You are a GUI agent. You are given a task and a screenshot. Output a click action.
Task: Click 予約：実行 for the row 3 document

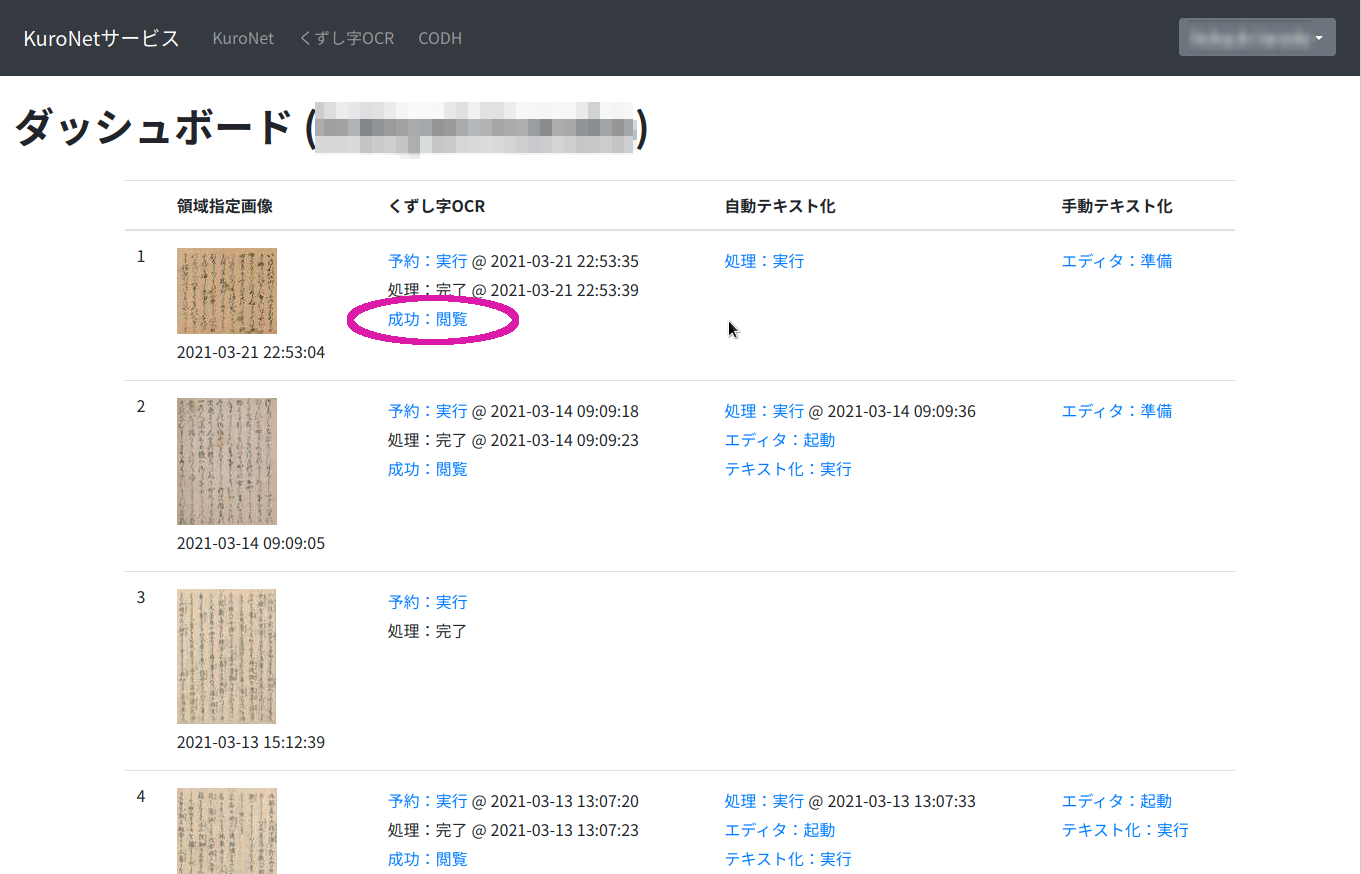click(427, 601)
